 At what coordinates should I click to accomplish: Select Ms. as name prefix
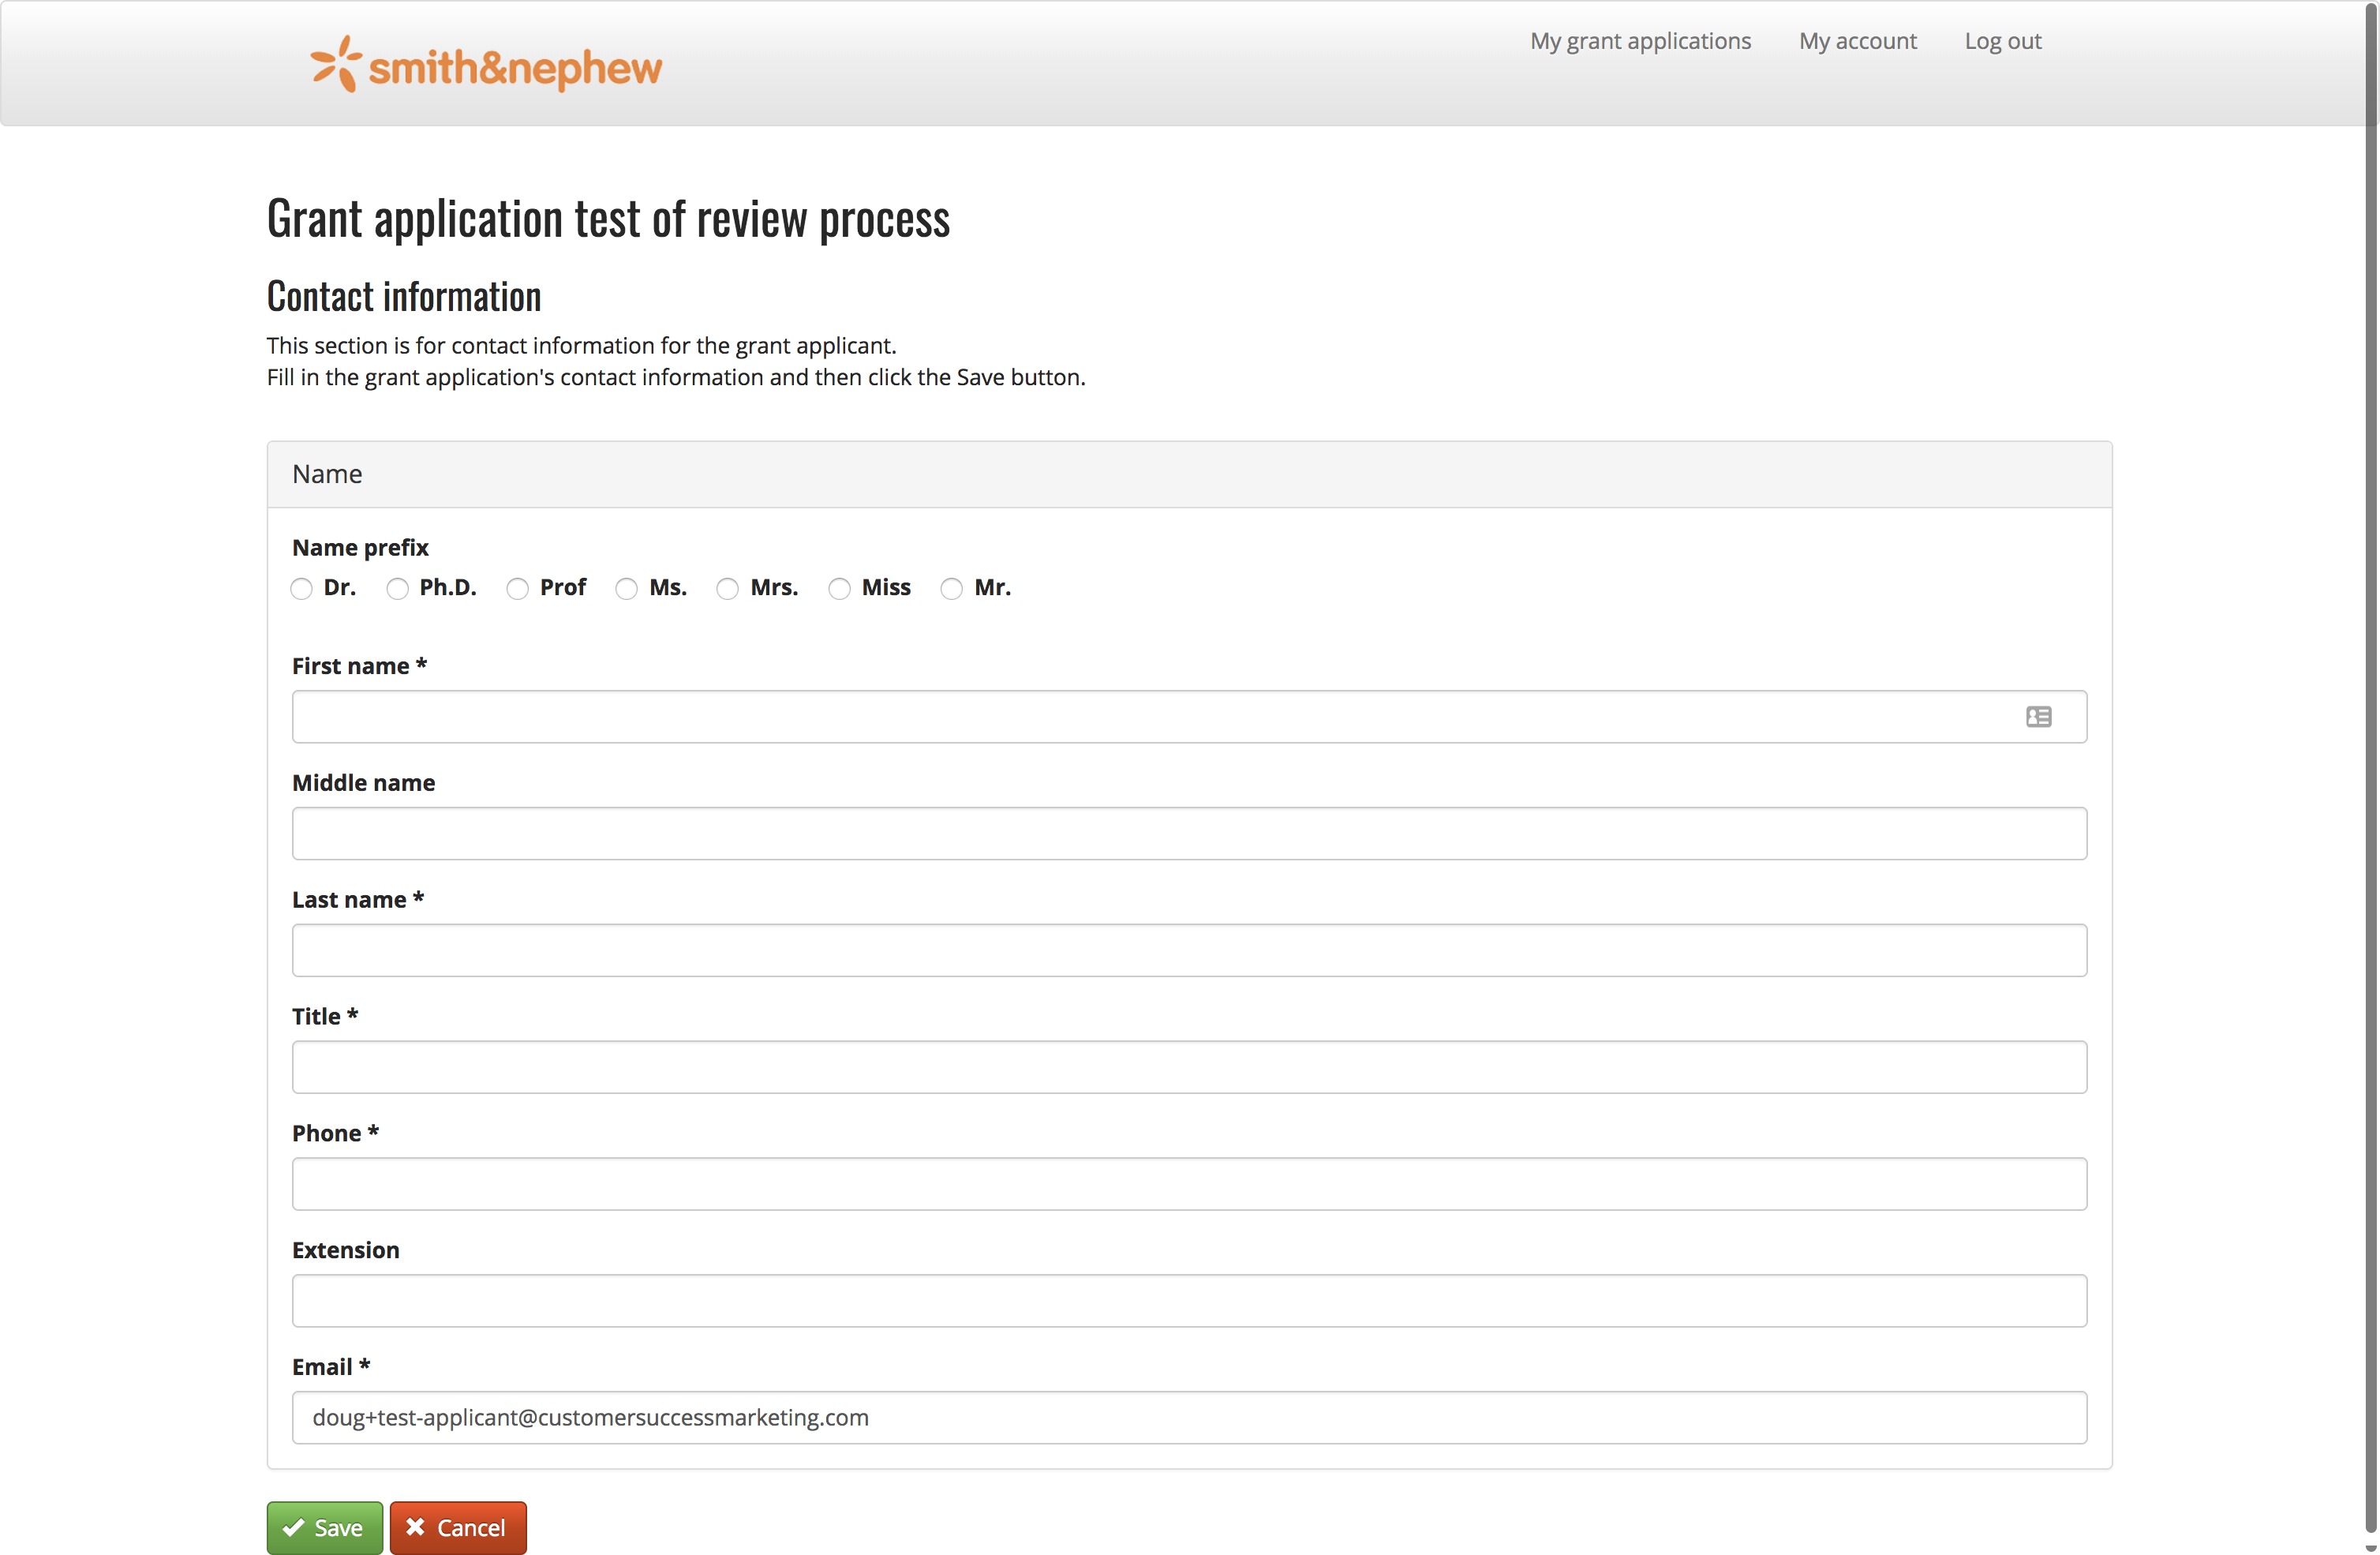tap(627, 589)
